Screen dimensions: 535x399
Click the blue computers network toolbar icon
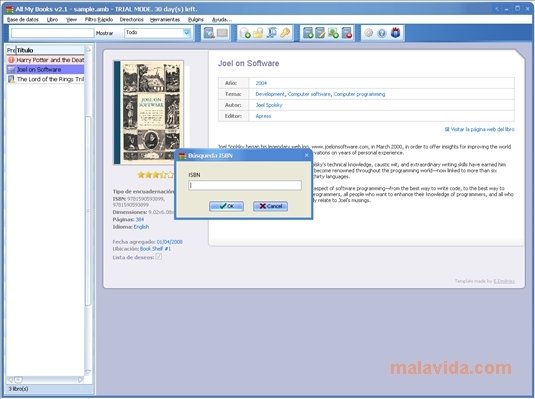pyautogui.click(x=272, y=33)
